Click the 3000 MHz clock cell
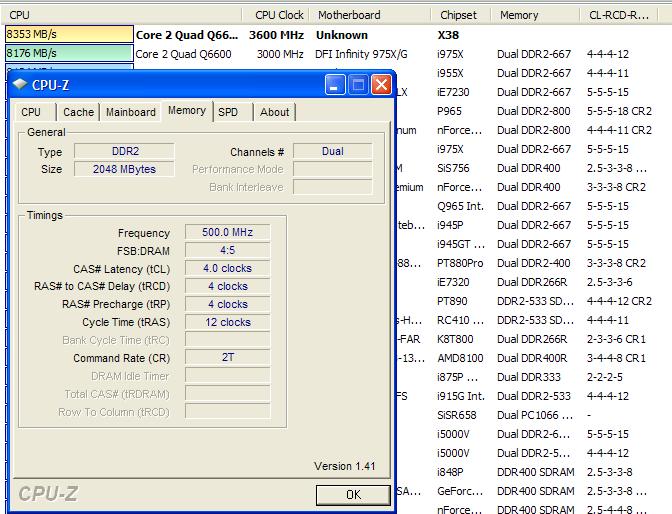Image resolution: width=672 pixels, height=514 pixels. 280,54
